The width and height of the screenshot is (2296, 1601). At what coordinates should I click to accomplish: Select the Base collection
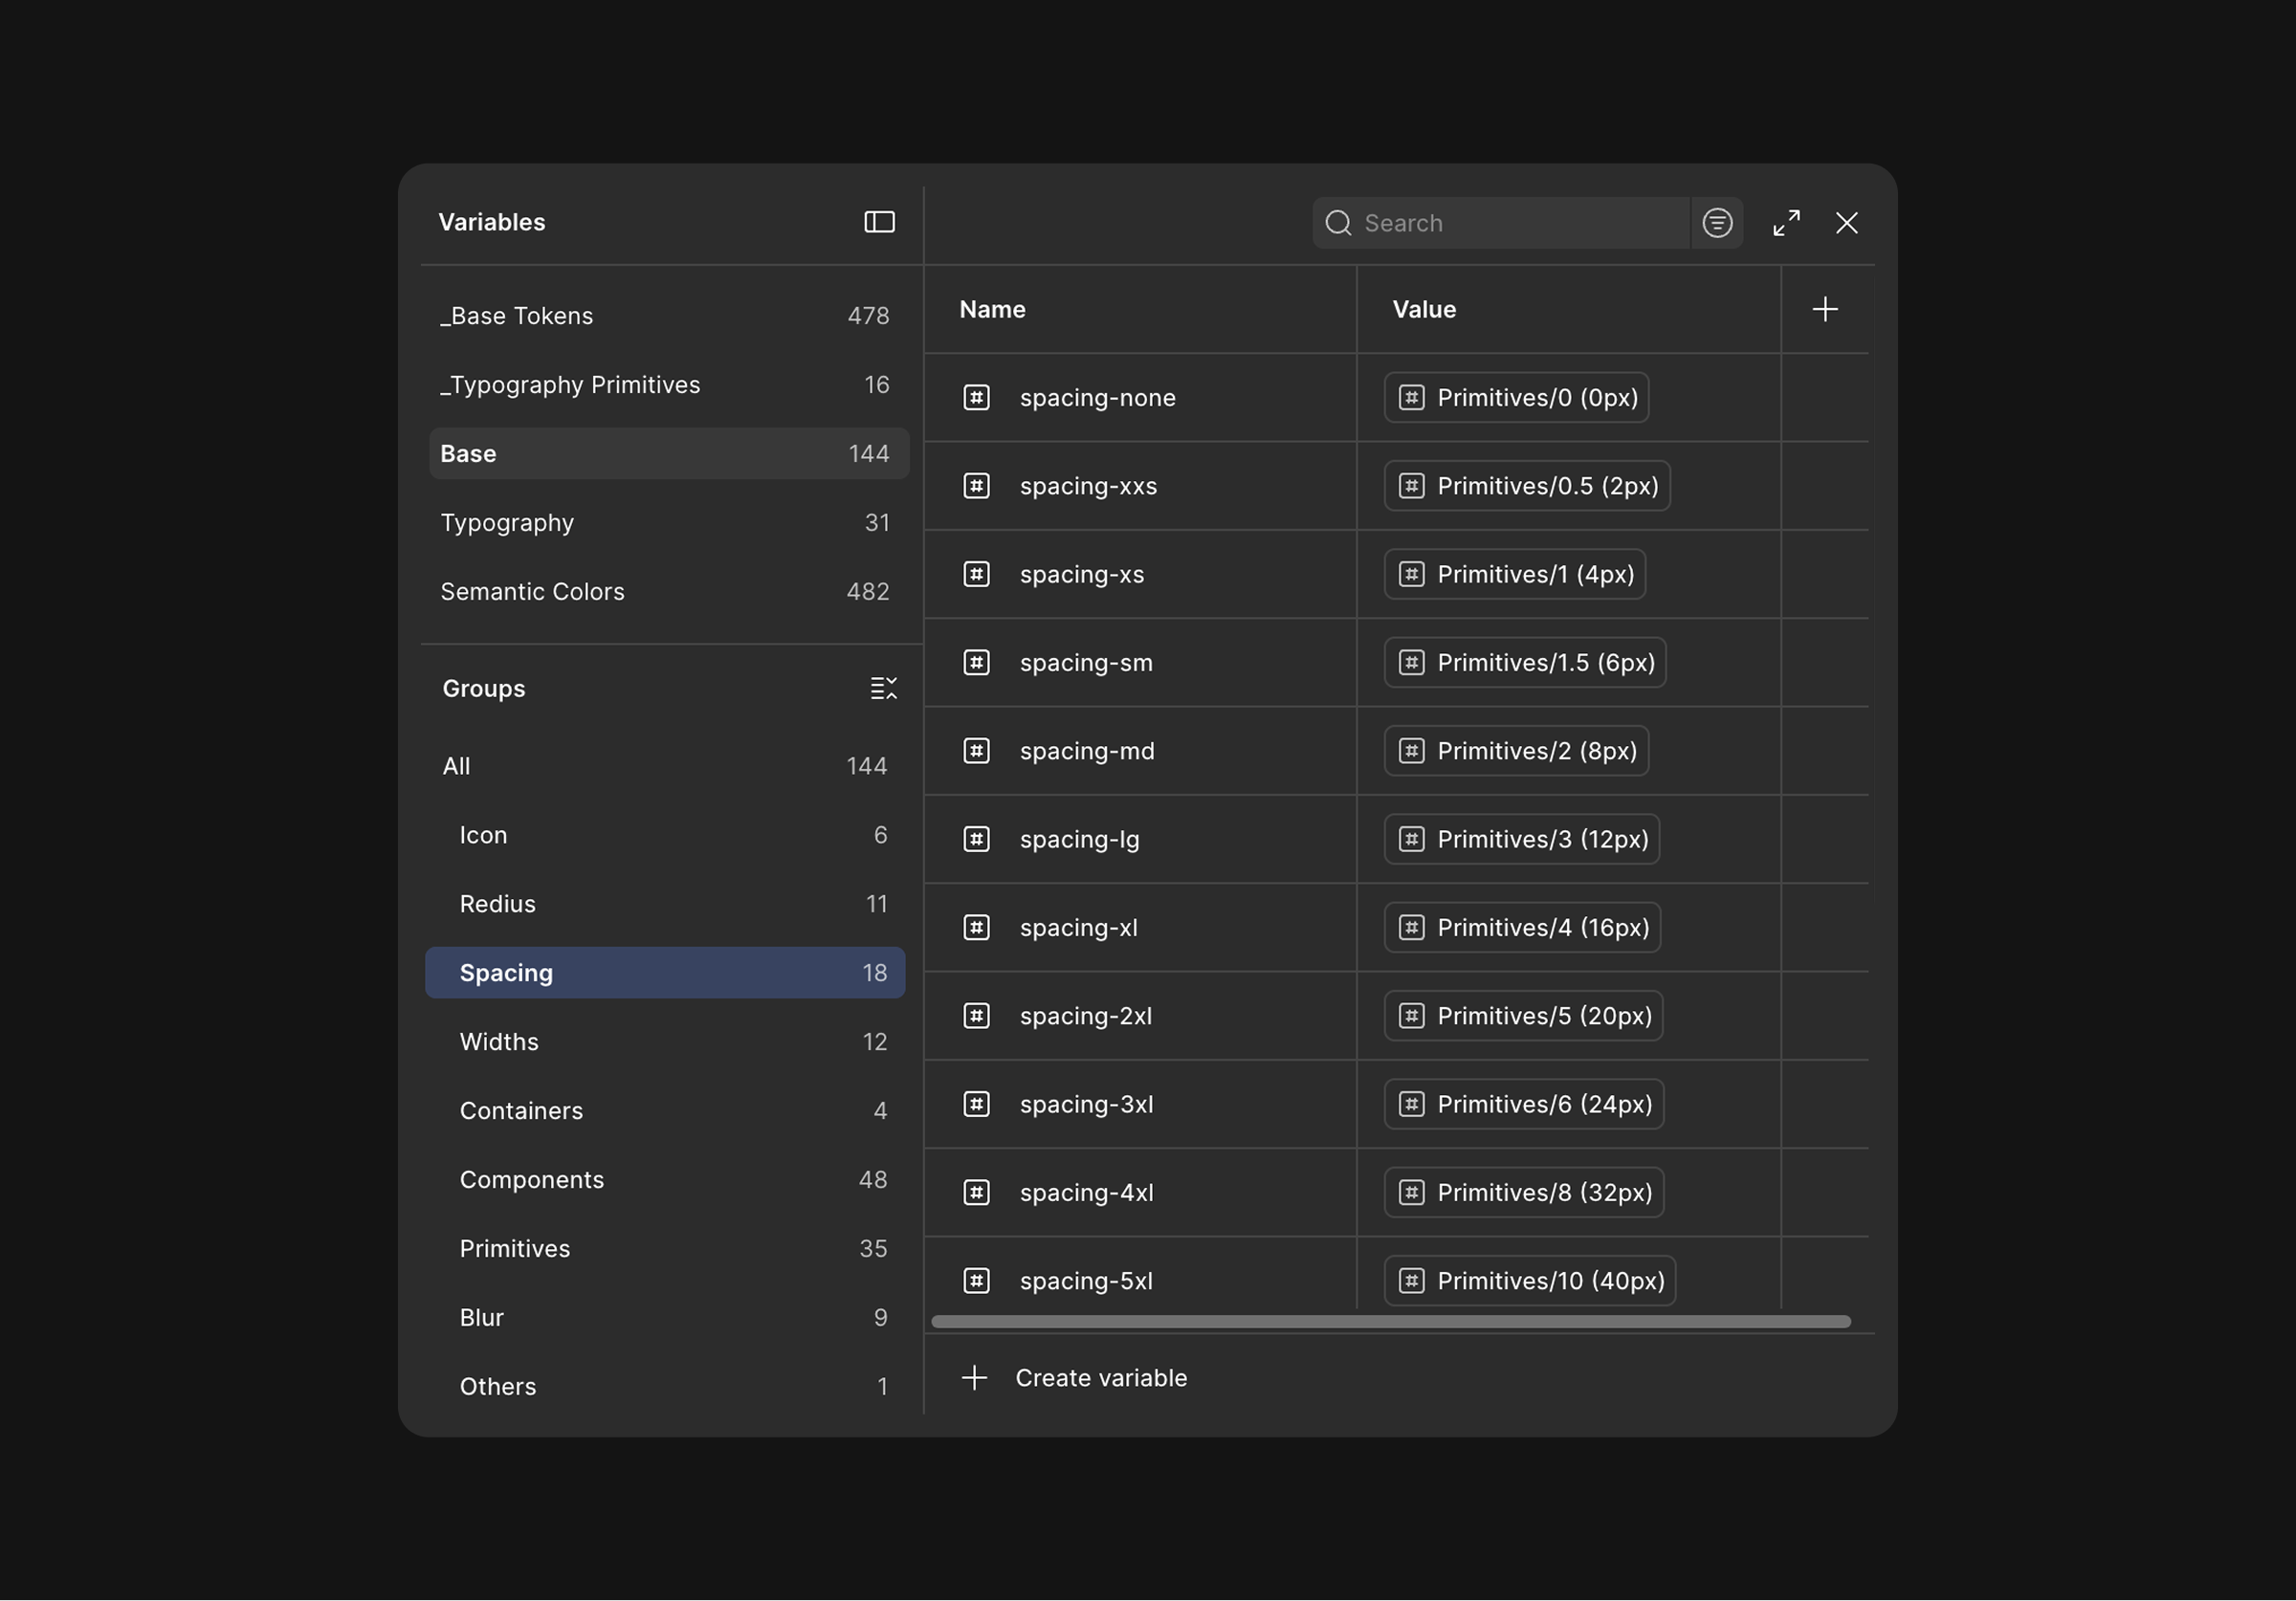(668, 454)
